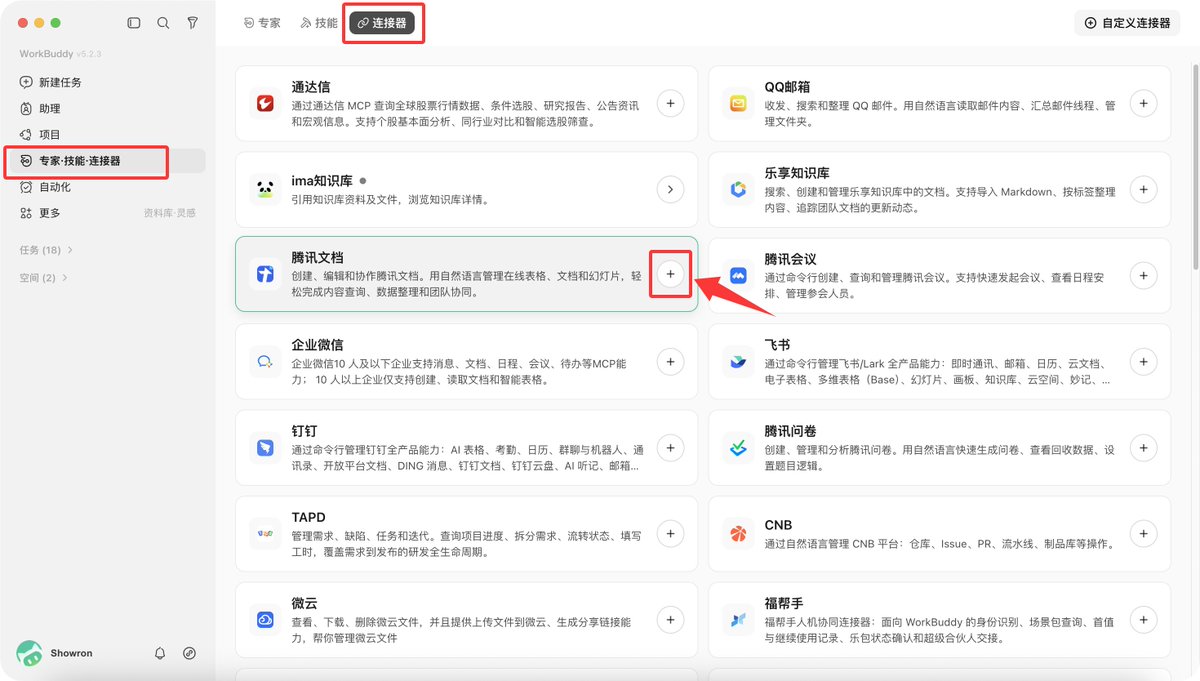Click the 钉钉 connector logo icon
1200x681 pixels.
(264, 447)
